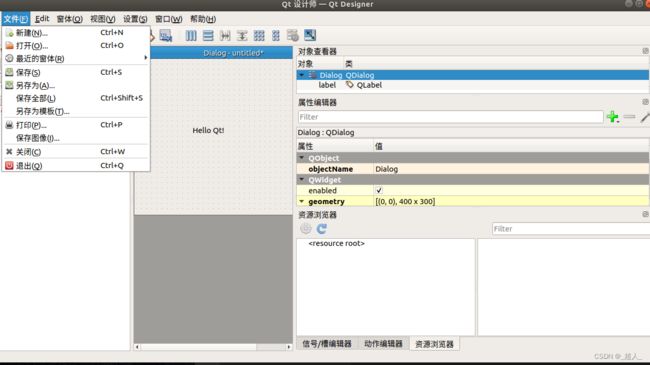This screenshot has width=650, height=365.
Task: Switch to the 动作编辑器 tab
Action: coord(383,344)
